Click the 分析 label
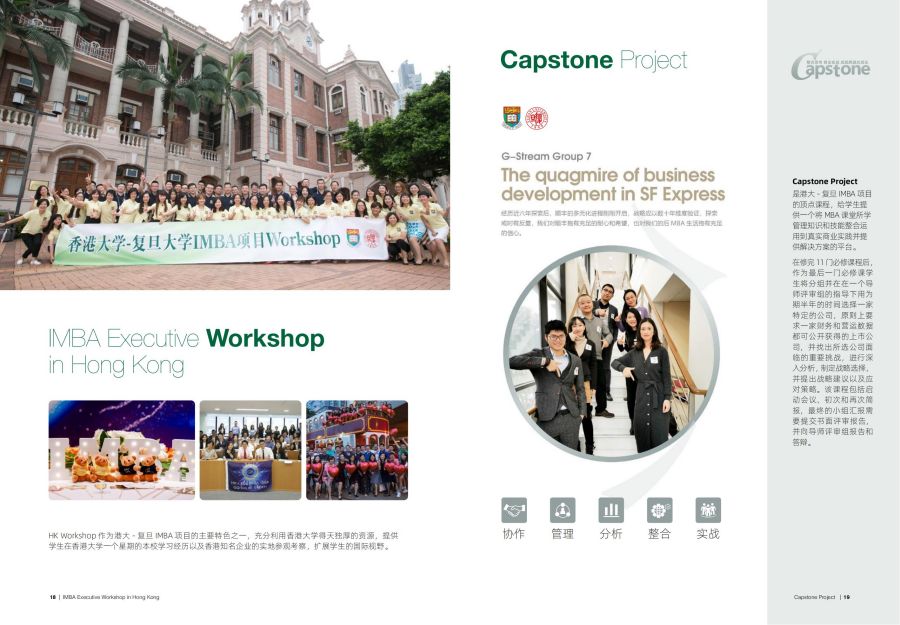Screen dimensions: 900x625 [611, 534]
